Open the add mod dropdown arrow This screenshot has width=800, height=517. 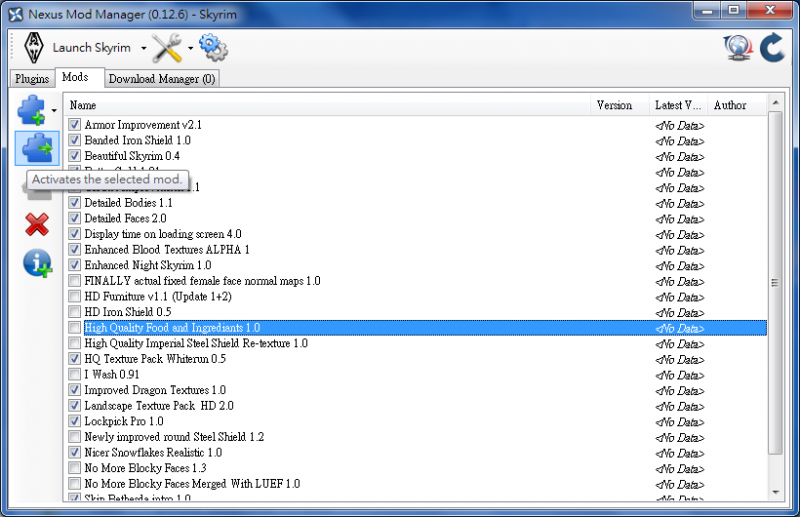pyautogui.click(x=54, y=110)
